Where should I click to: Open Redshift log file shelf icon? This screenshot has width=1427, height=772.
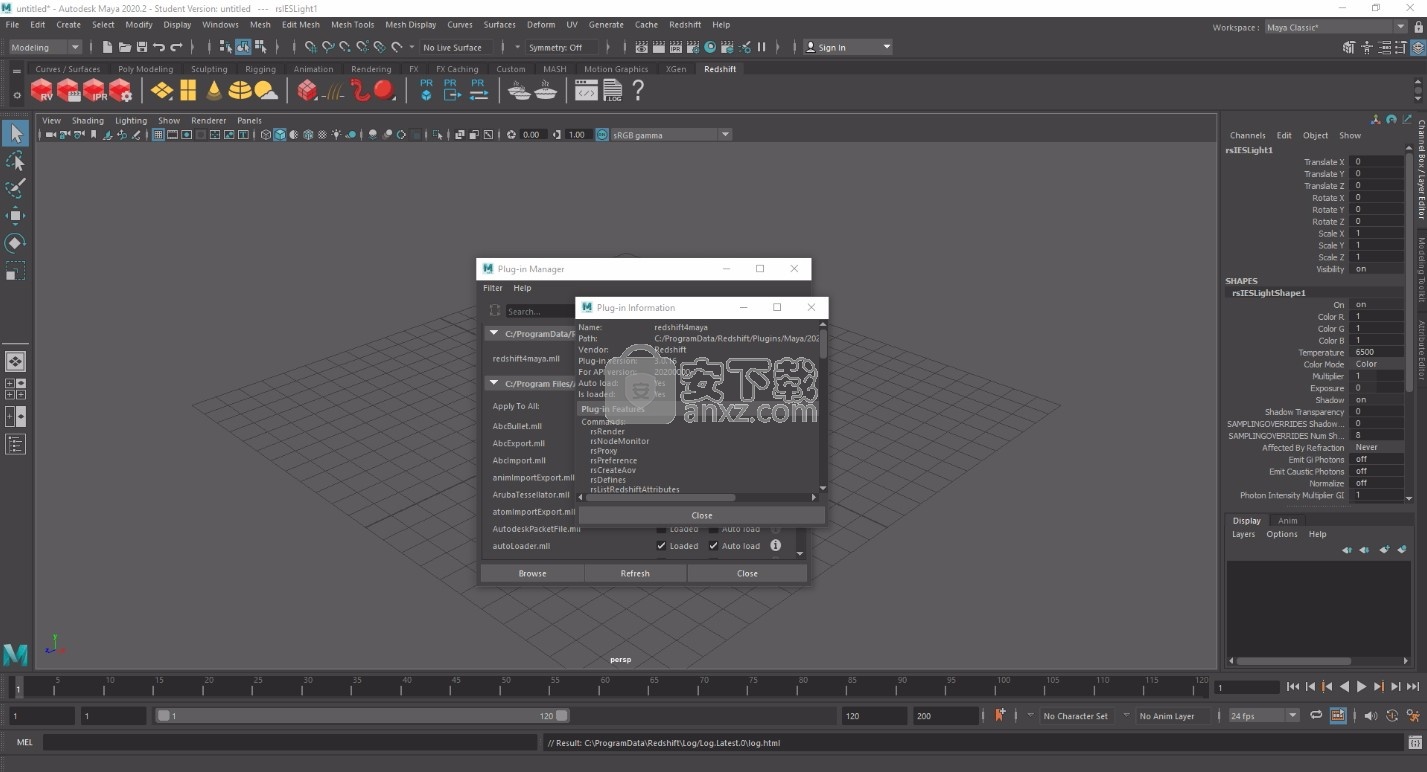[x=612, y=91]
